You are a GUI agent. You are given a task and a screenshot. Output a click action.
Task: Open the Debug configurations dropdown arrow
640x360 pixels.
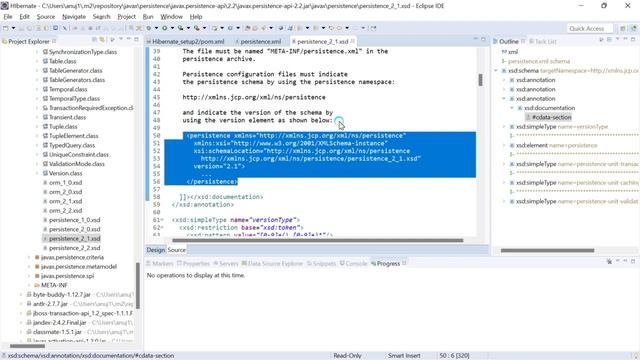(x=156, y=28)
